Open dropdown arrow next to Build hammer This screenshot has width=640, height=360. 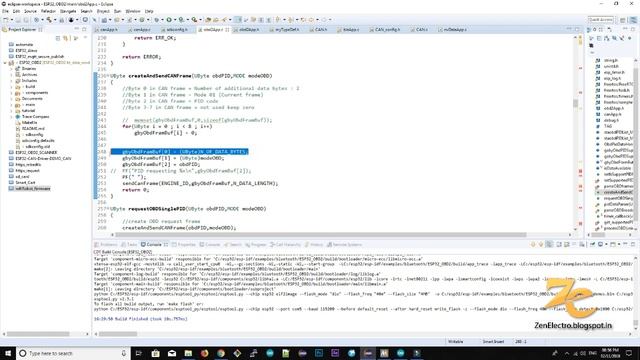54,20
